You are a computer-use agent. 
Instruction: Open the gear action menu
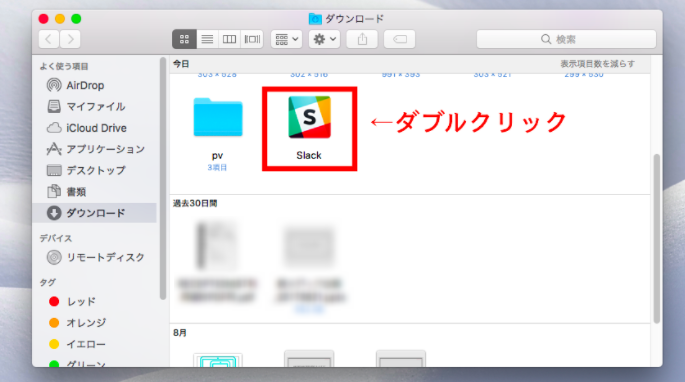pyautogui.click(x=324, y=39)
